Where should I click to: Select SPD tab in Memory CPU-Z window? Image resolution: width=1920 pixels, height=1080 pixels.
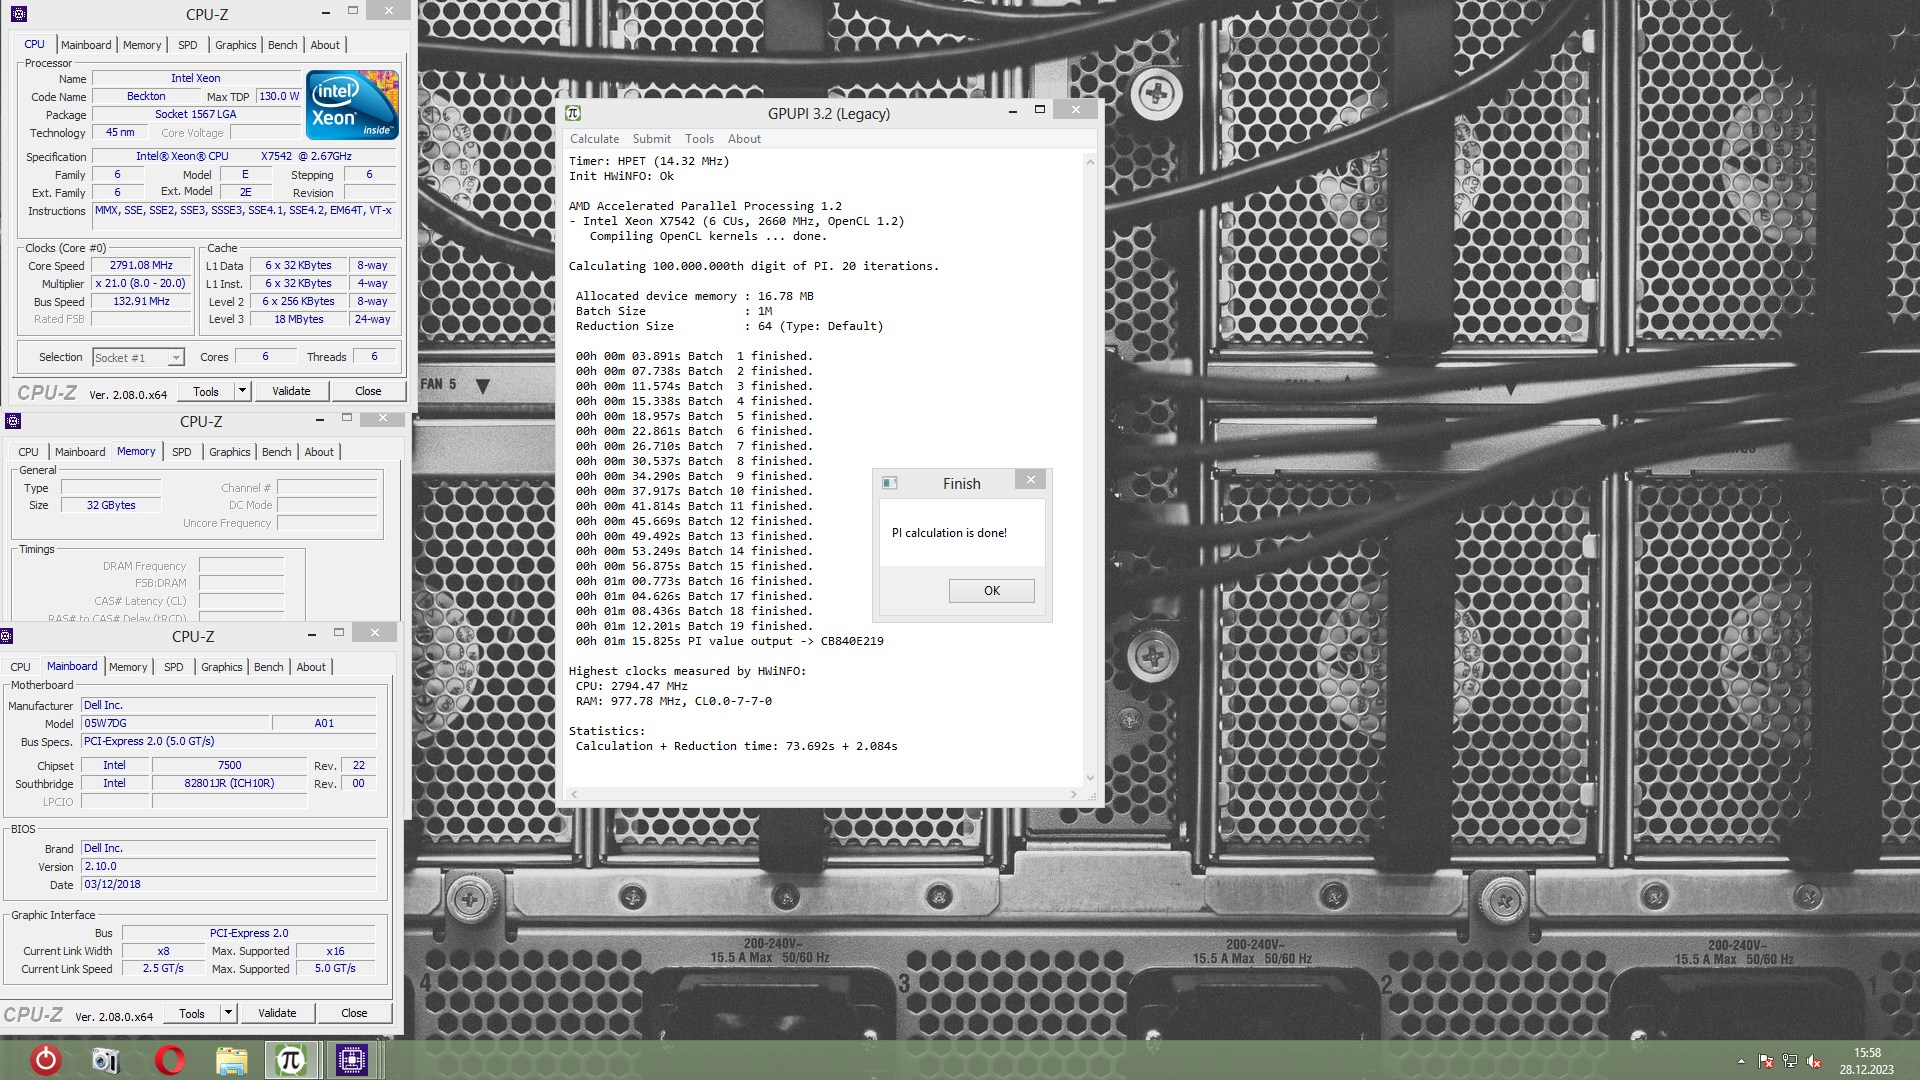click(182, 452)
